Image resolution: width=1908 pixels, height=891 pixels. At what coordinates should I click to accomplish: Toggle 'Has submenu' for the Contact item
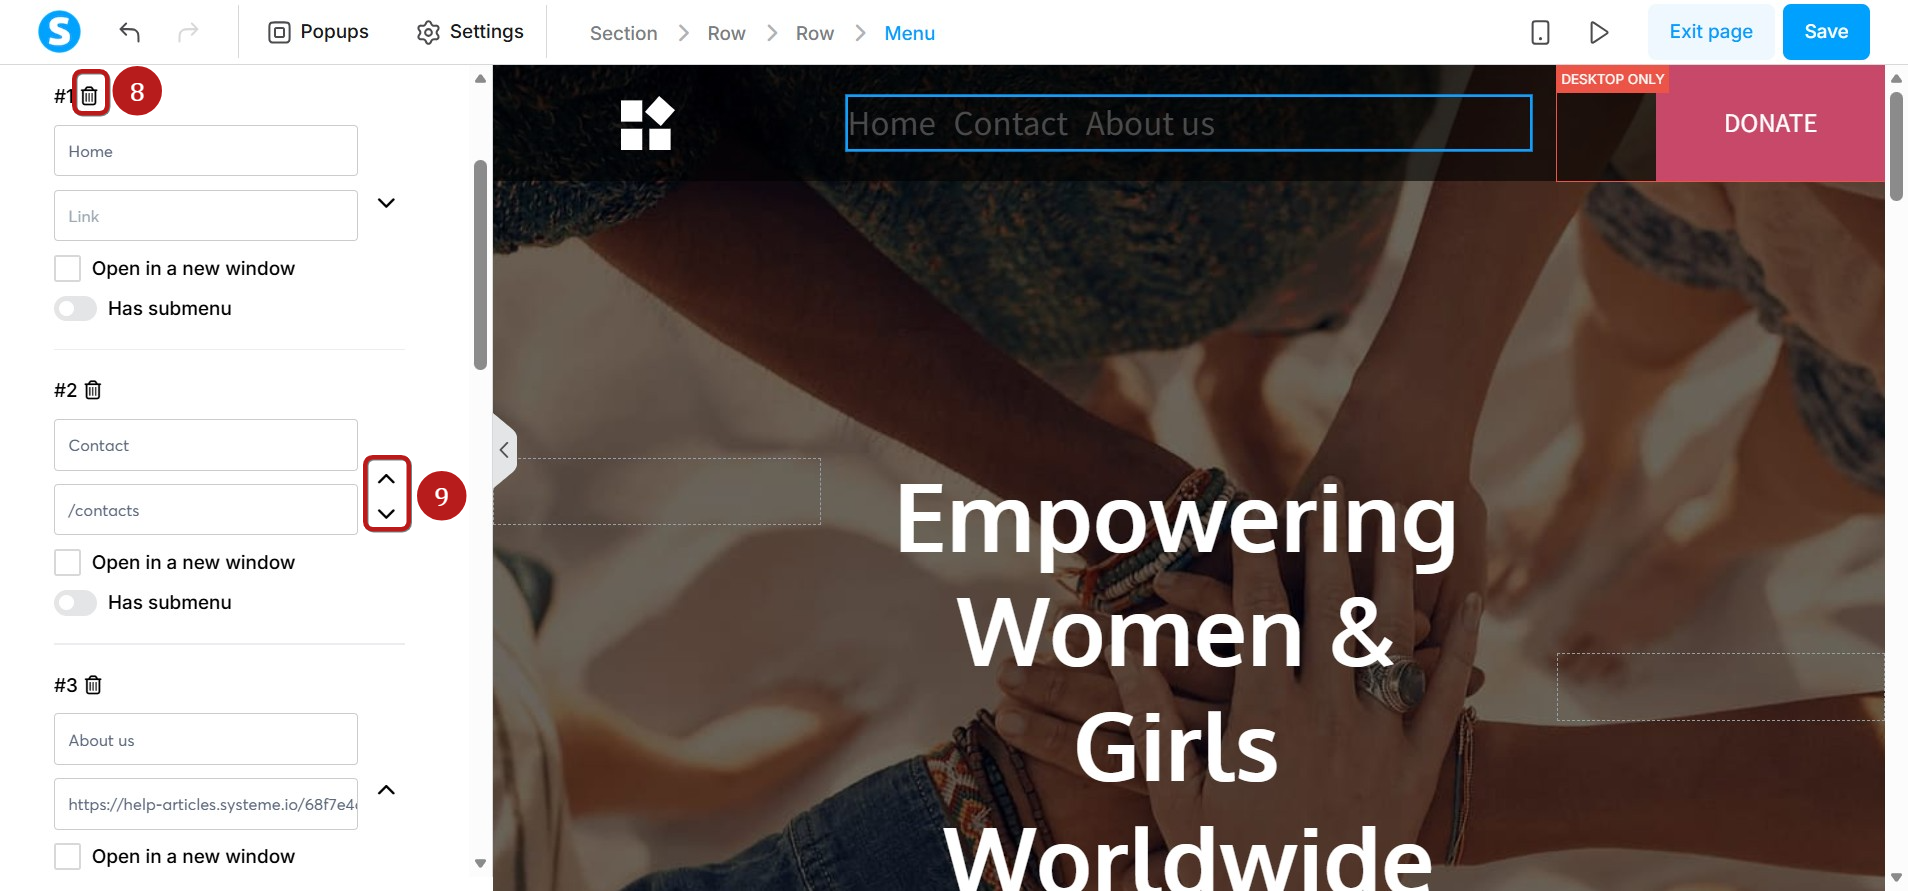(75, 602)
